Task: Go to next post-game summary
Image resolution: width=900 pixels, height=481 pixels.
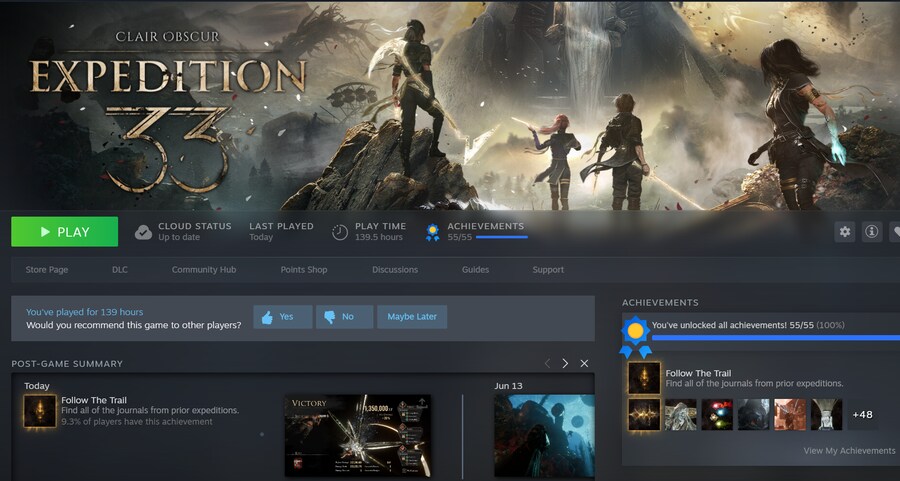Action: 565,363
